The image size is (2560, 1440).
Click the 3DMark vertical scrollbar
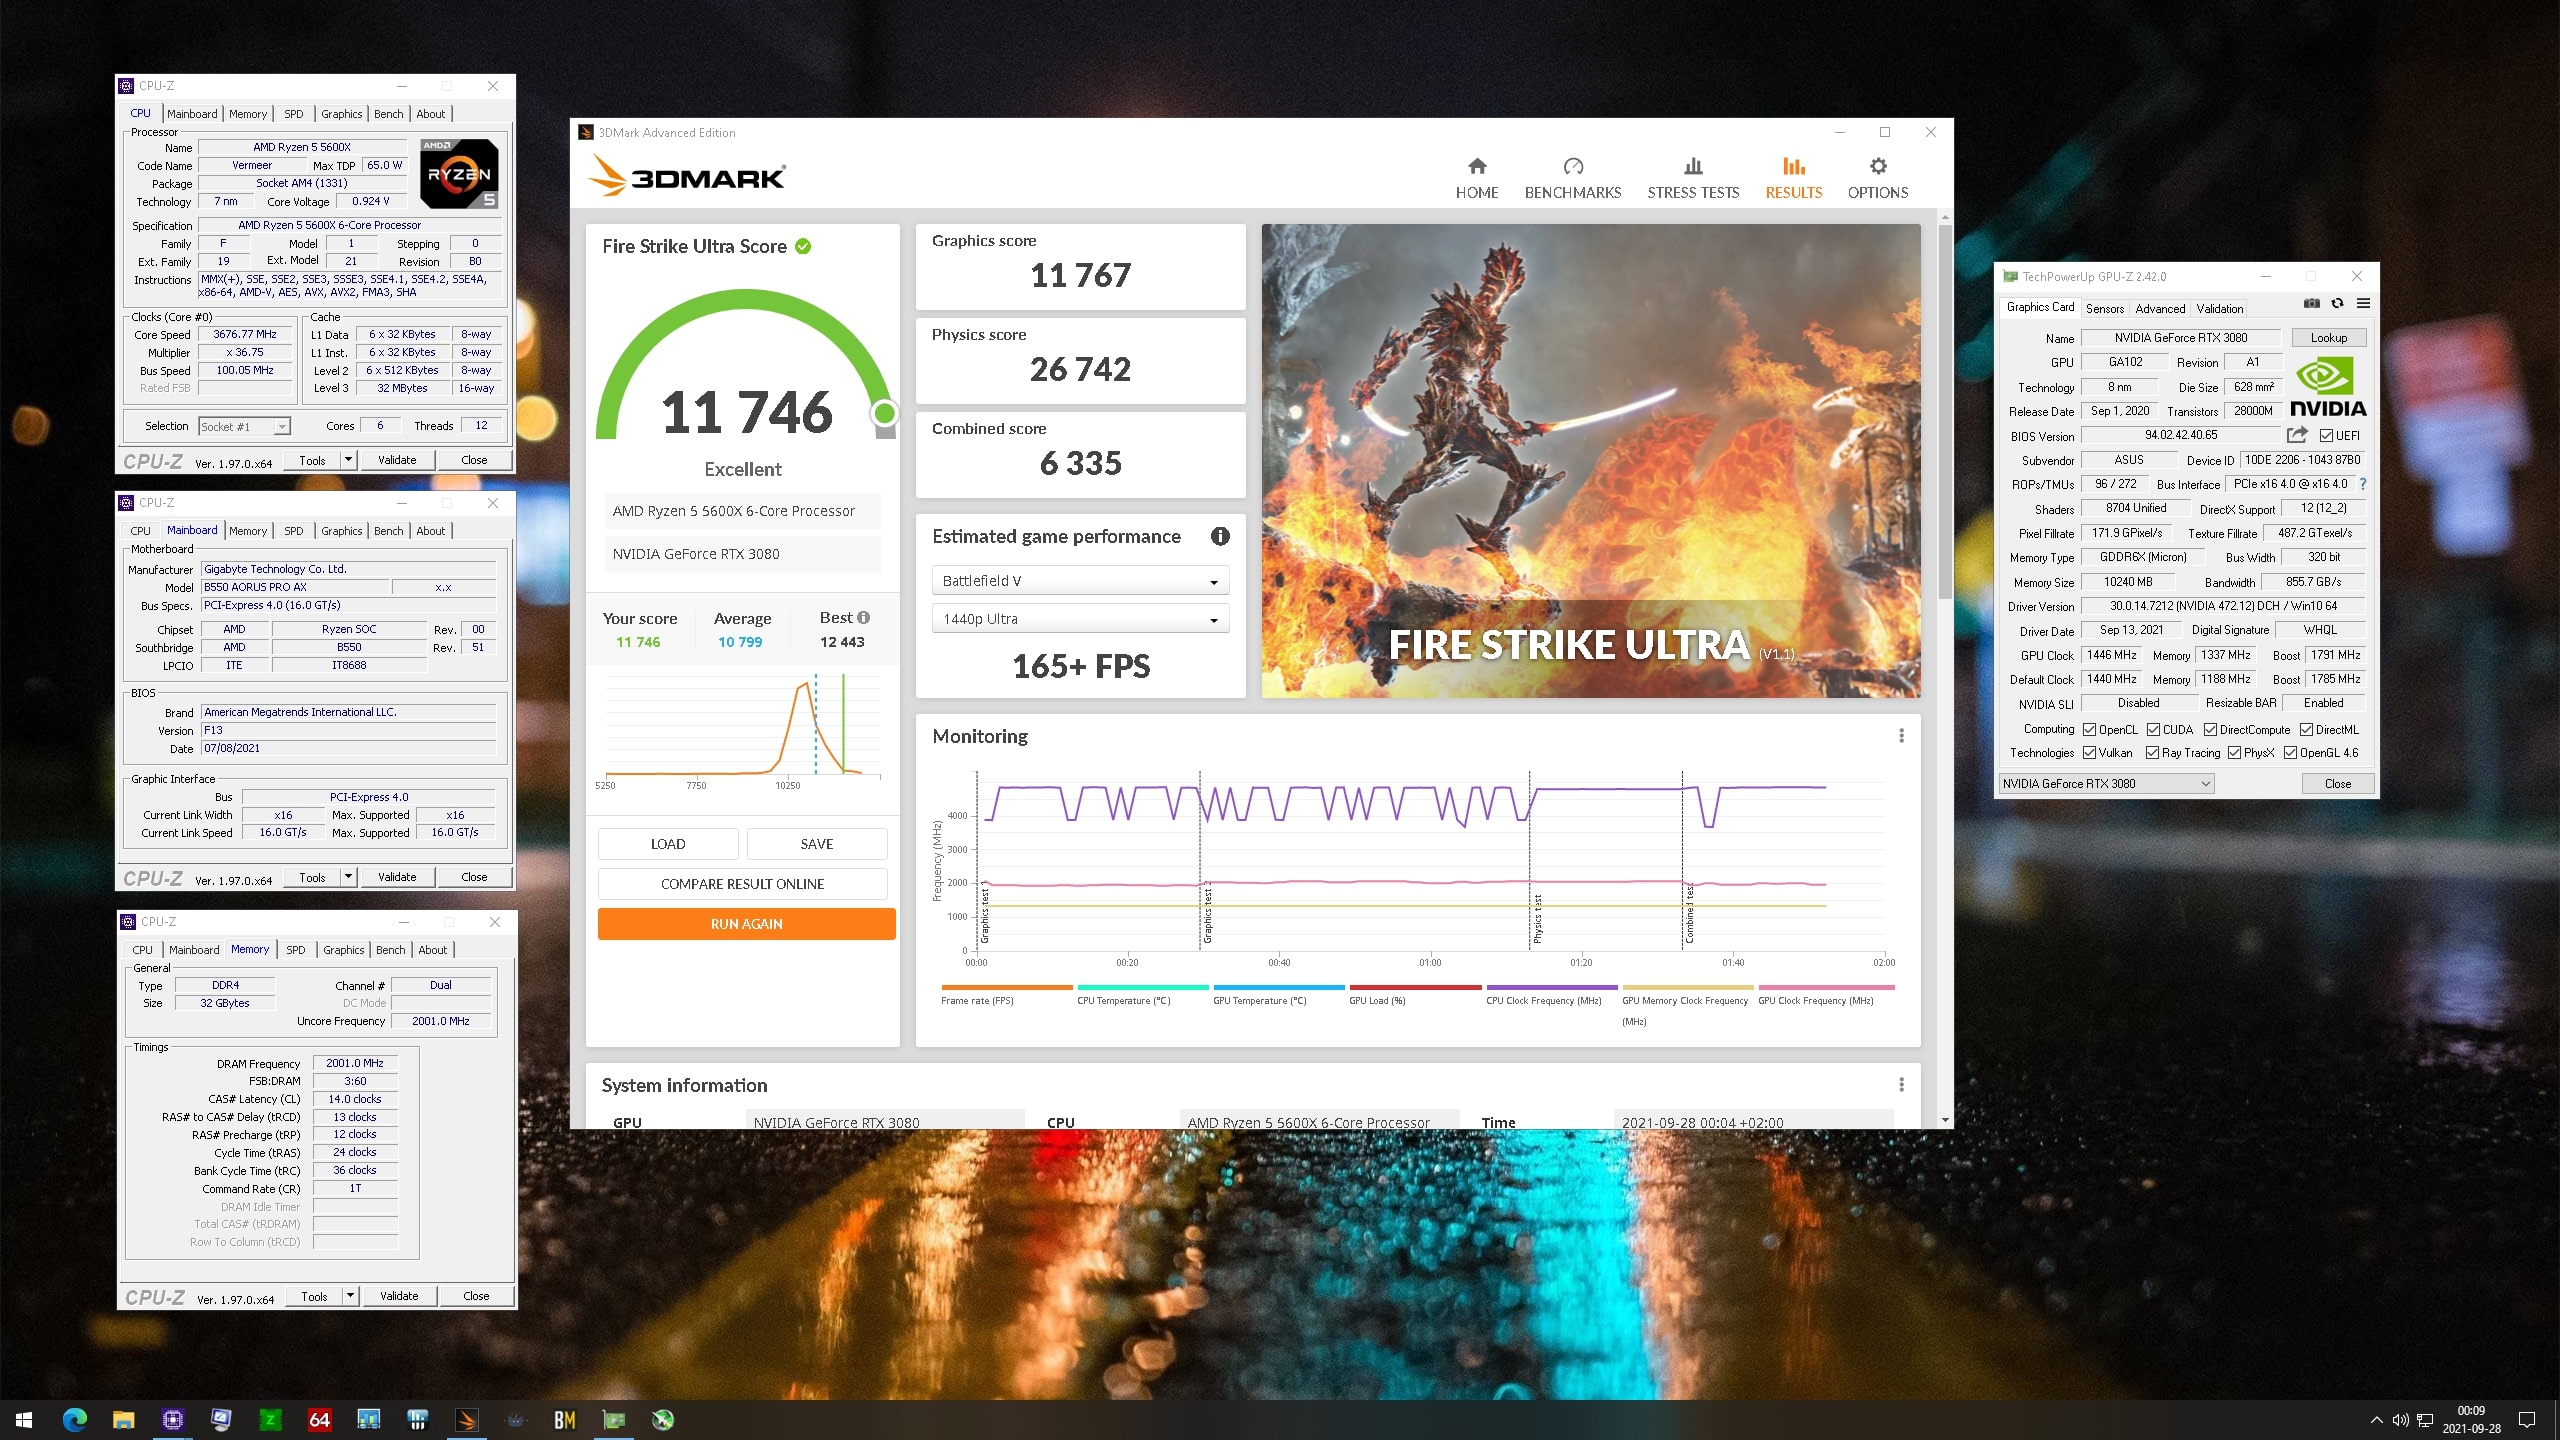(1945, 411)
